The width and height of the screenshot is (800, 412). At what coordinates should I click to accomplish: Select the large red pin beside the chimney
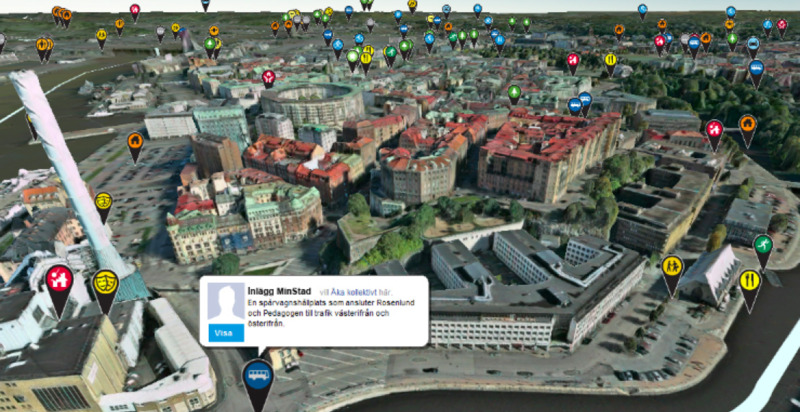point(59,286)
